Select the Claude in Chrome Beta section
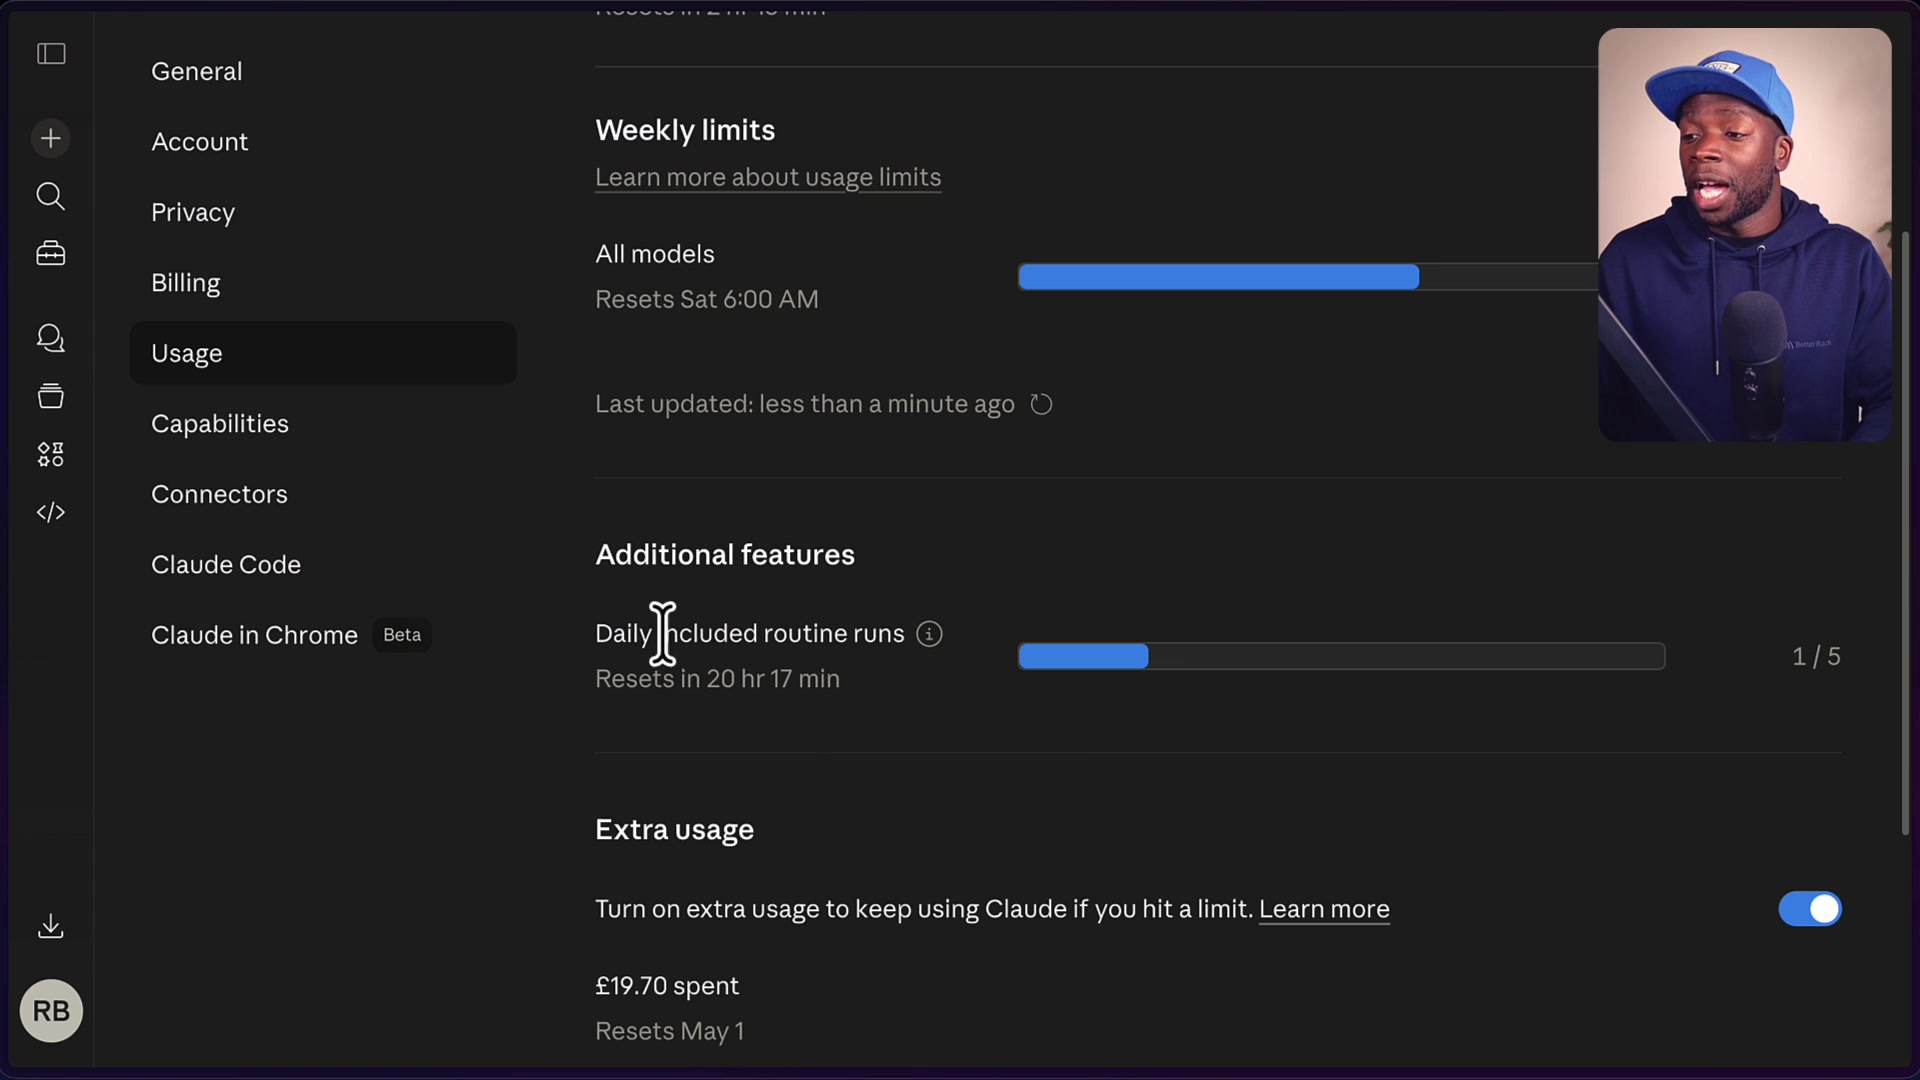Screen dimensions: 1920x1080 pos(255,635)
